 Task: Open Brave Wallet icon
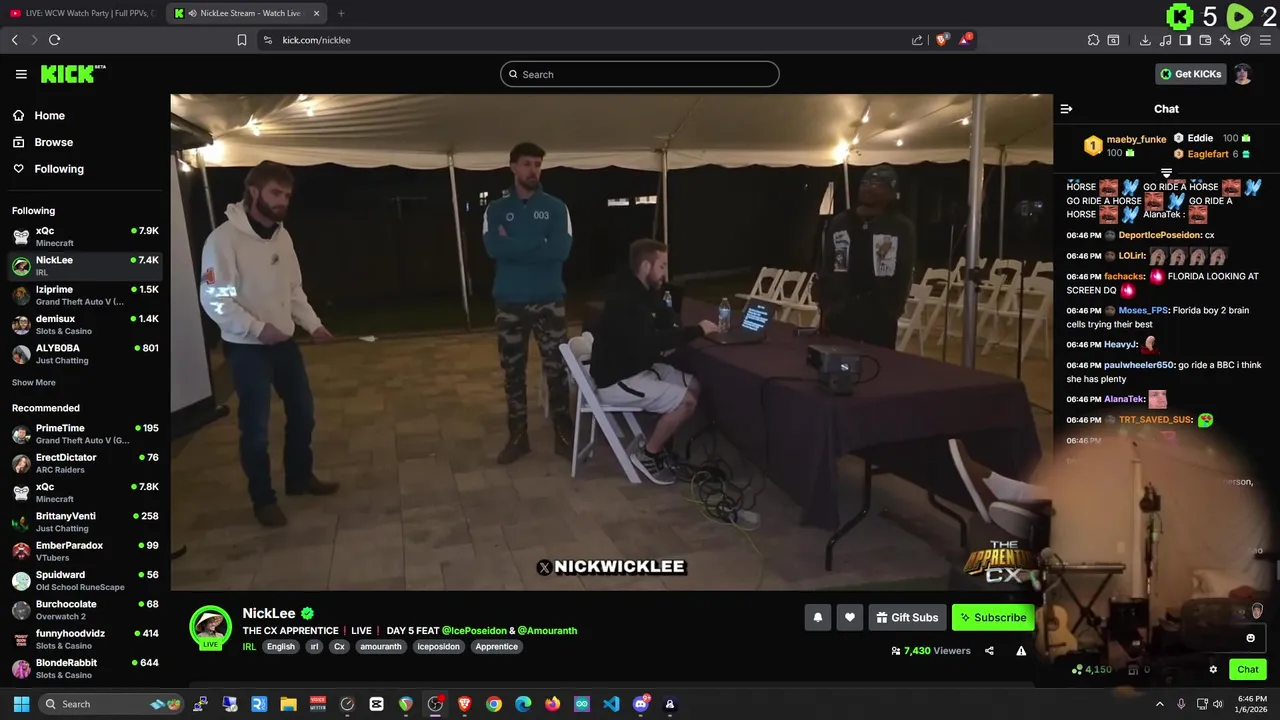[1205, 40]
